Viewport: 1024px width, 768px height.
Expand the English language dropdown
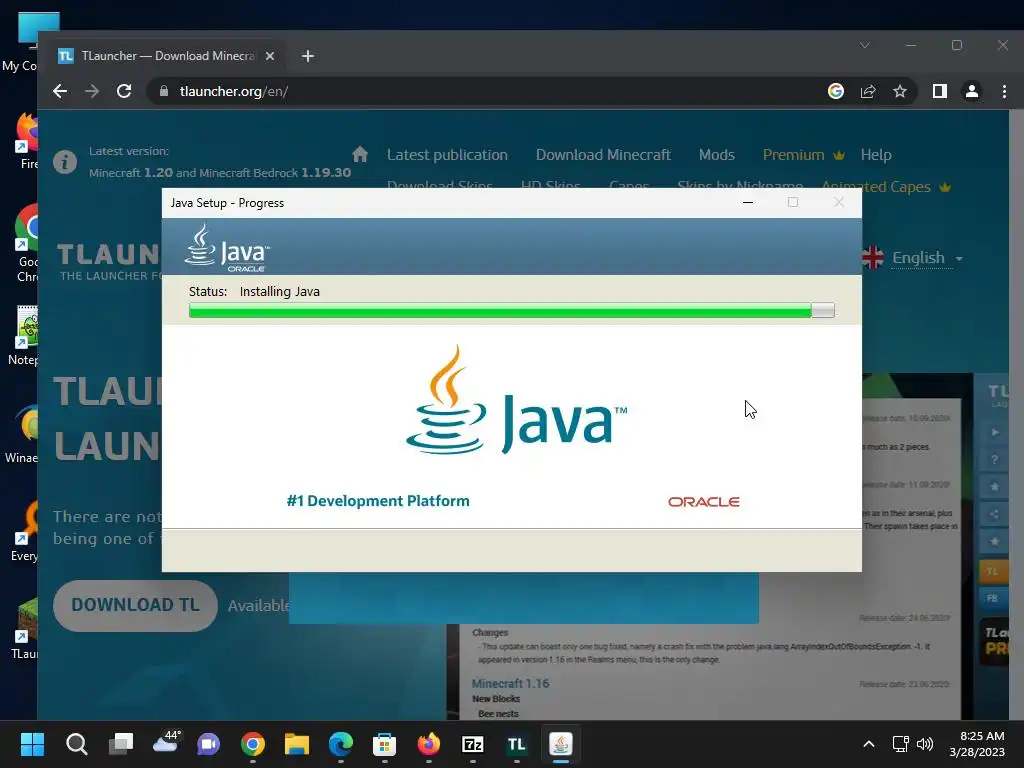[927, 258]
